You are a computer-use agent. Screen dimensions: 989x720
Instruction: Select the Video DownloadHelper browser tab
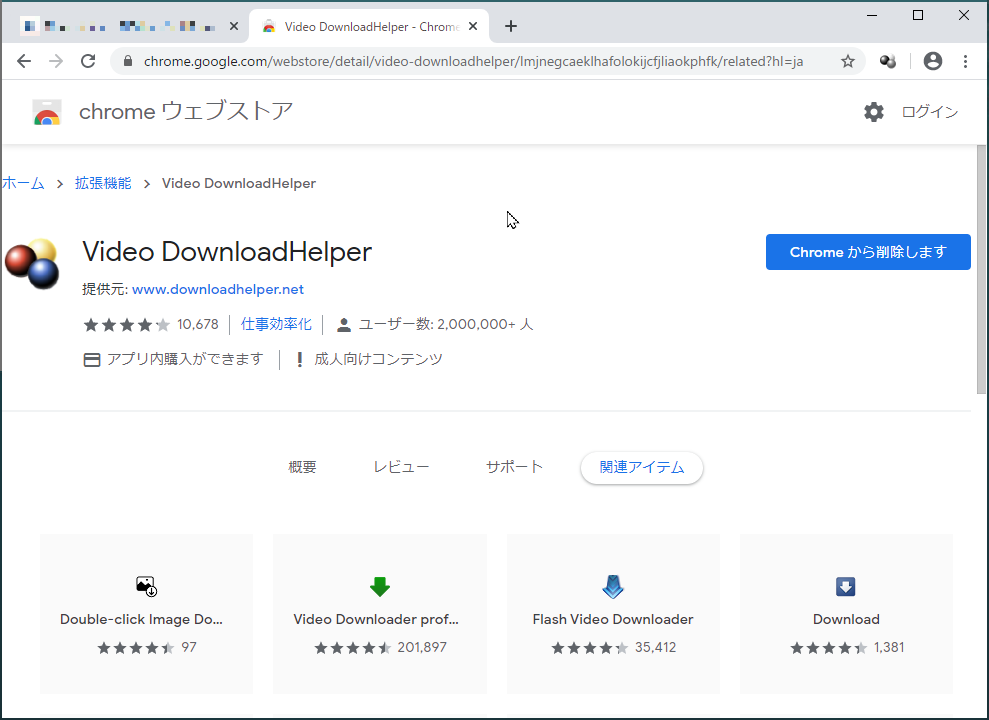[369, 26]
